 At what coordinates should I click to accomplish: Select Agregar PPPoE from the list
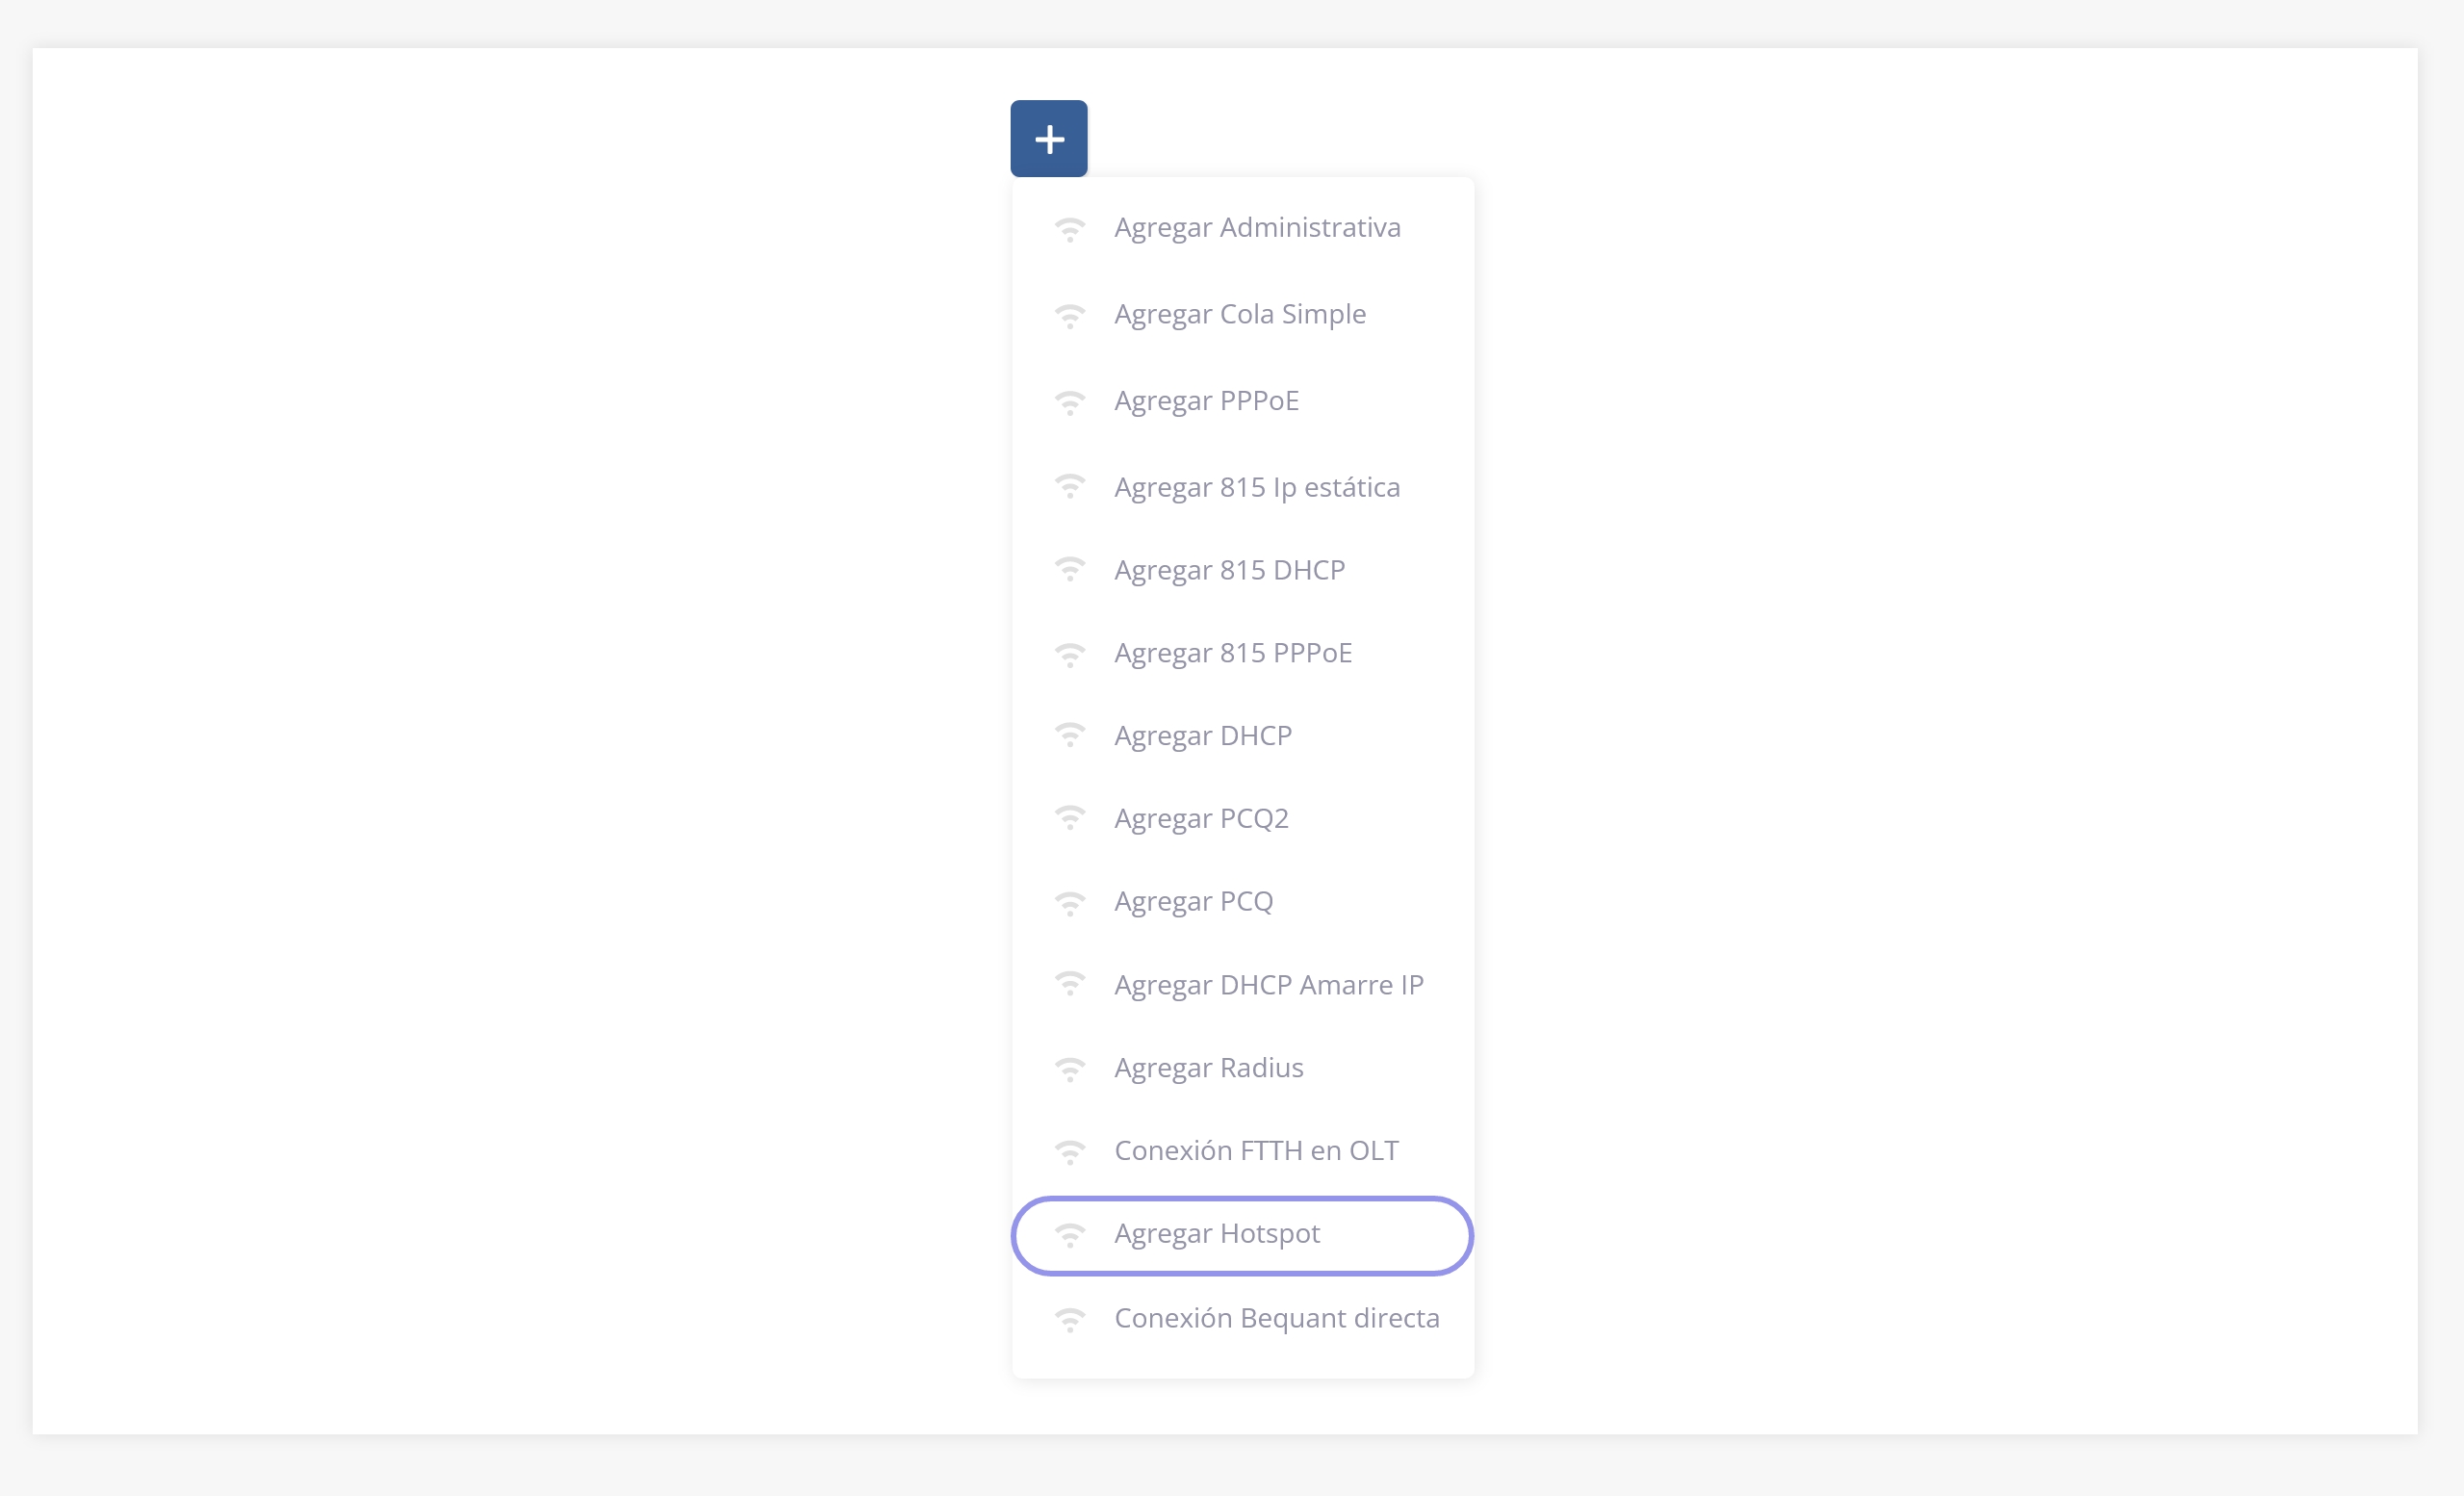click(1206, 401)
